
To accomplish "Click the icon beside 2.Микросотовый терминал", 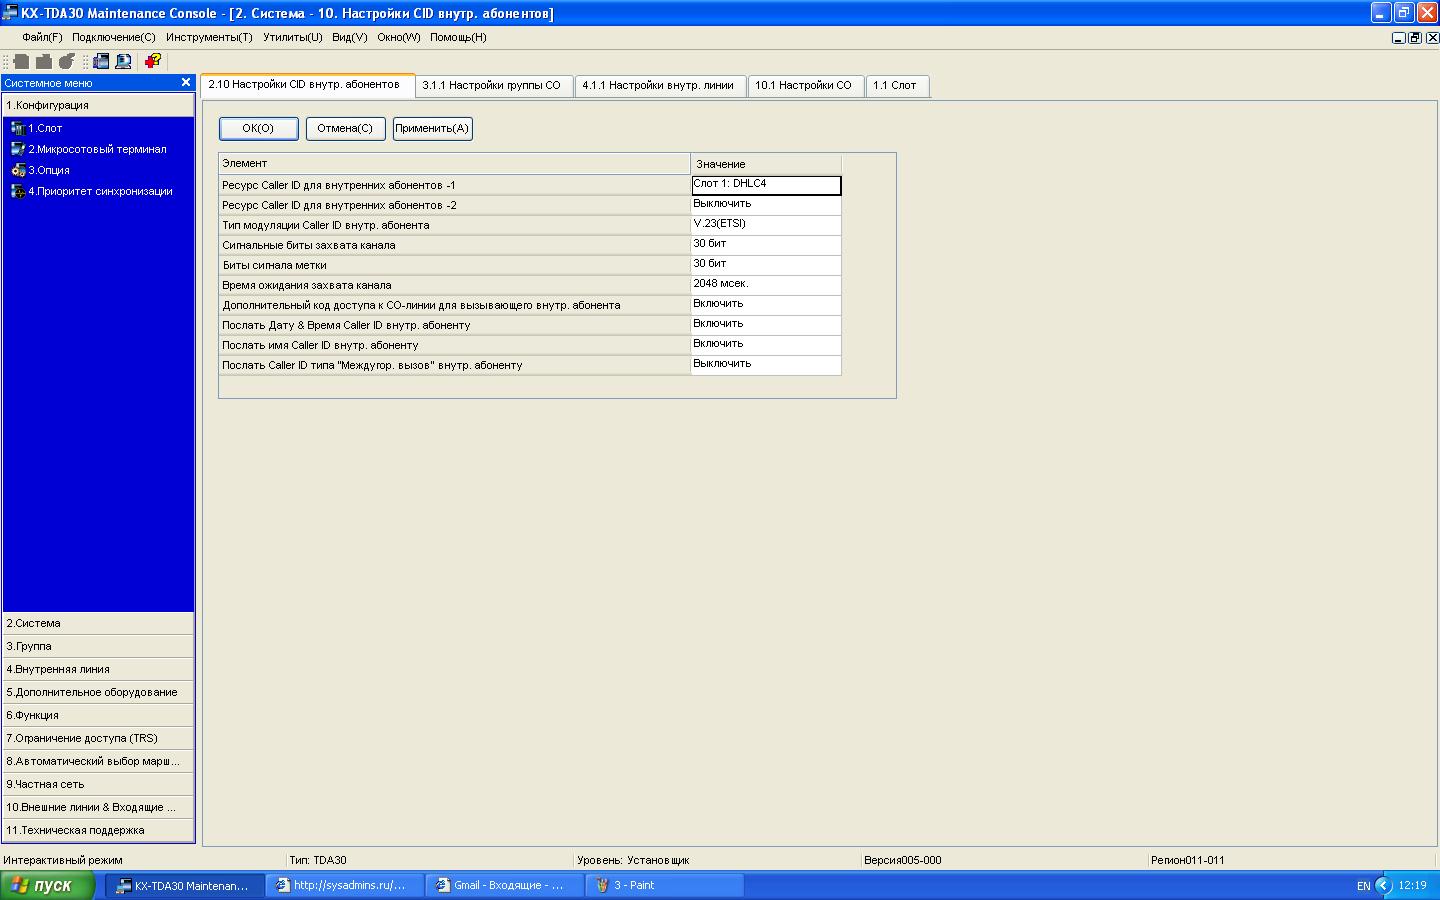I will click(x=18, y=149).
